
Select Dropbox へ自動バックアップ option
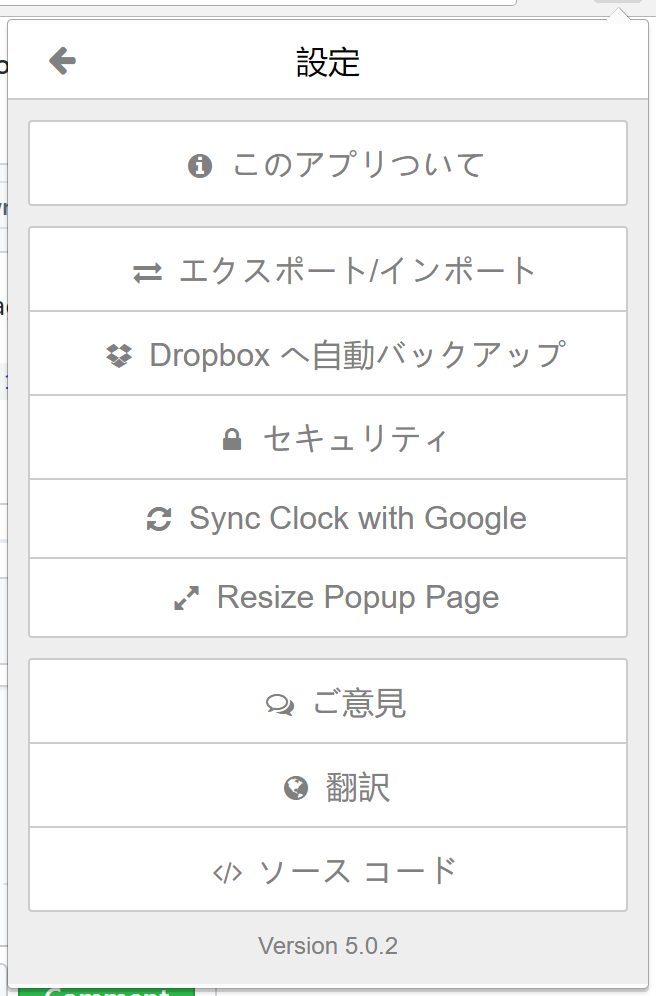[357, 354]
